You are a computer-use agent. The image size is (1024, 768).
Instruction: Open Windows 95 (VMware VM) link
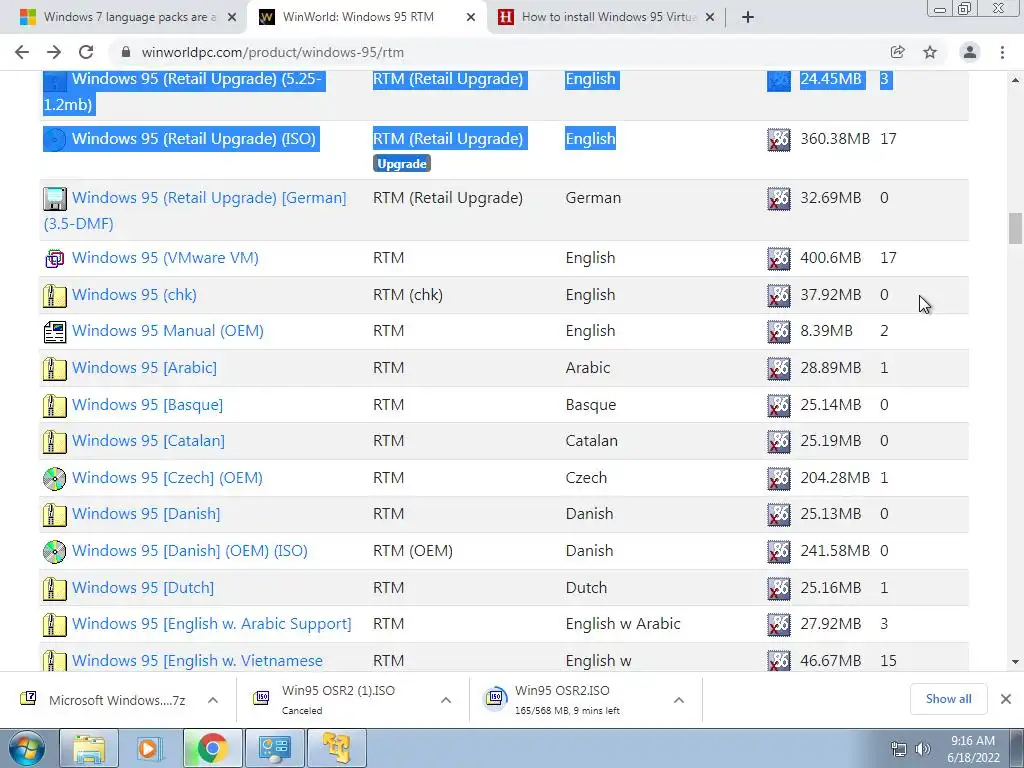[x=165, y=258]
